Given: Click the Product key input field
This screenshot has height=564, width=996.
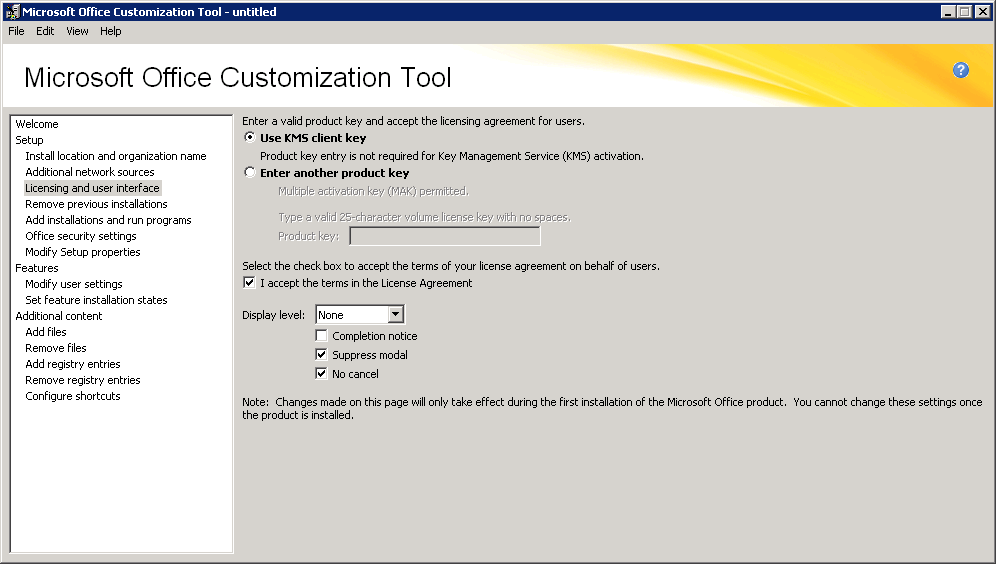Looking at the screenshot, I should point(445,236).
